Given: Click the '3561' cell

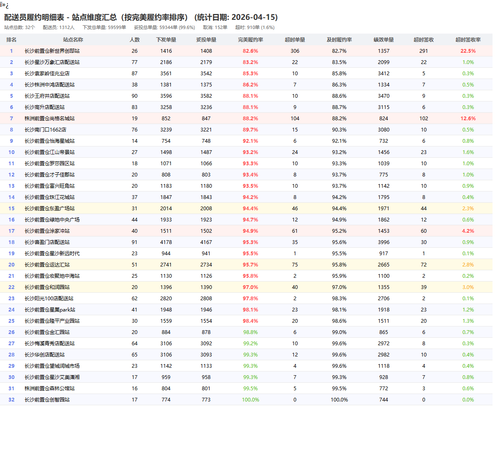Looking at the screenshot, I should (166, 74).
